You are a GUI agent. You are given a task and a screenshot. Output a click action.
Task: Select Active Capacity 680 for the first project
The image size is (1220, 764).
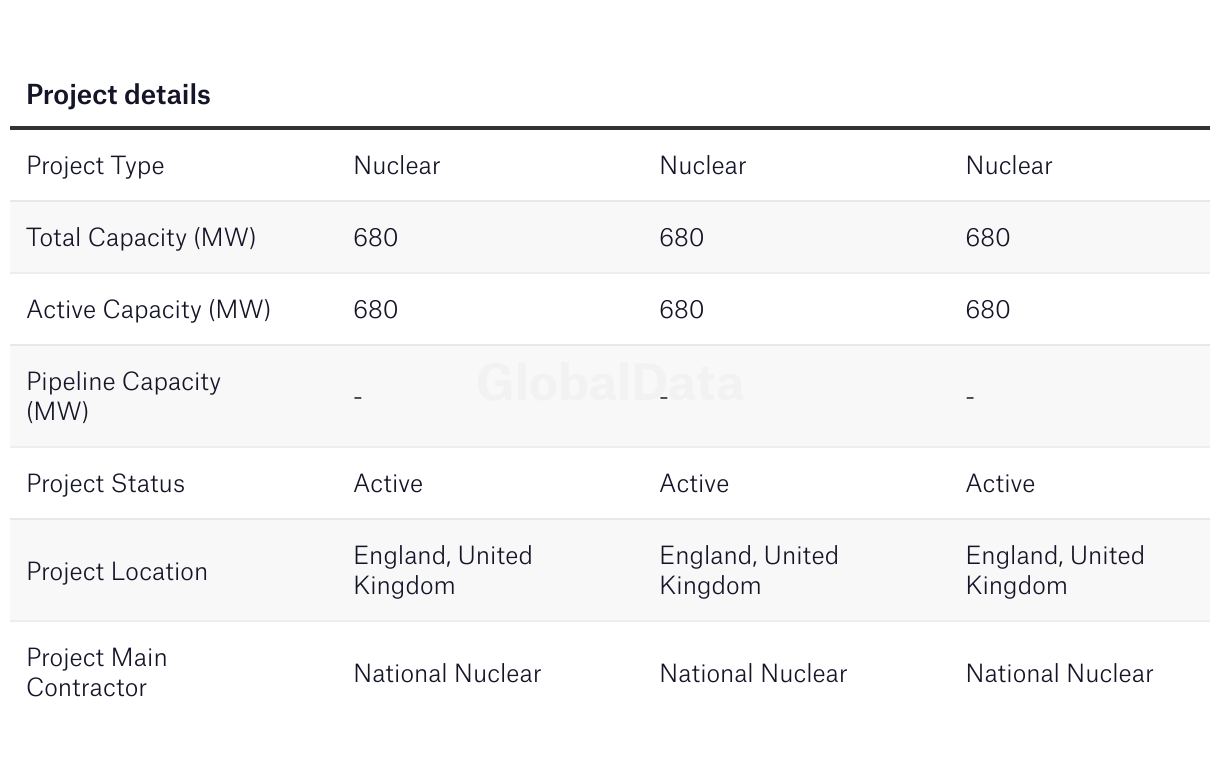click(x=375, y=310)
